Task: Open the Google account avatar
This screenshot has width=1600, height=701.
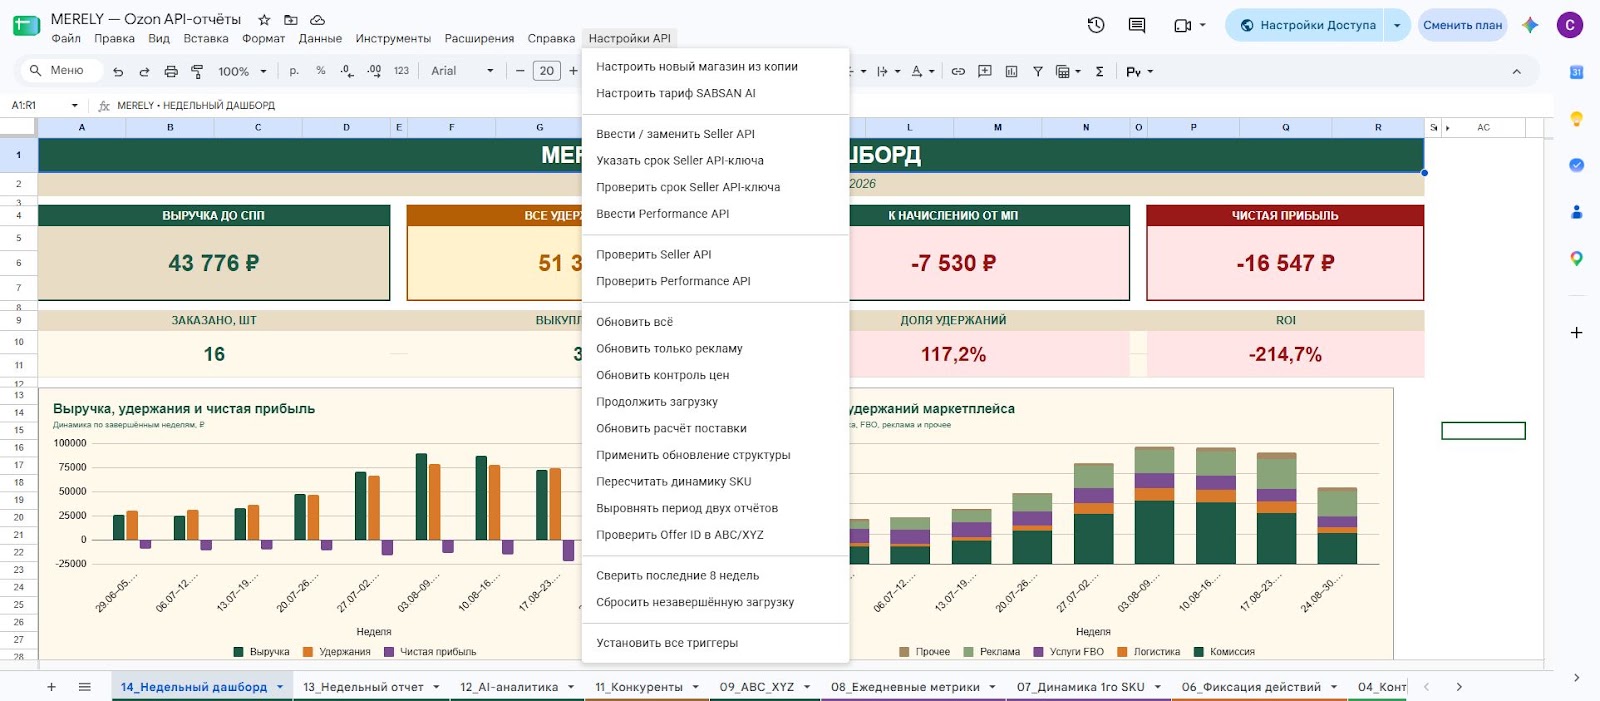Action: pyautogui.click(x=1570, y=25)
